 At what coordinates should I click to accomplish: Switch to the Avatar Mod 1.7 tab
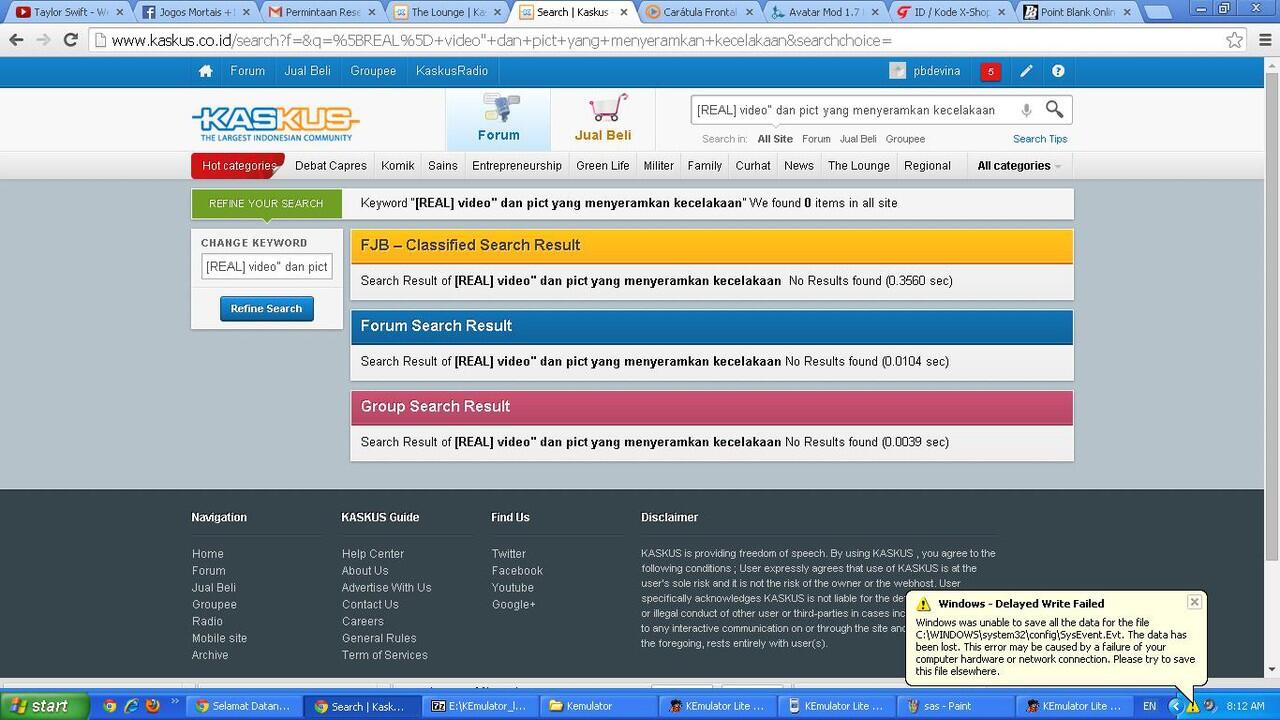(825, 12)
